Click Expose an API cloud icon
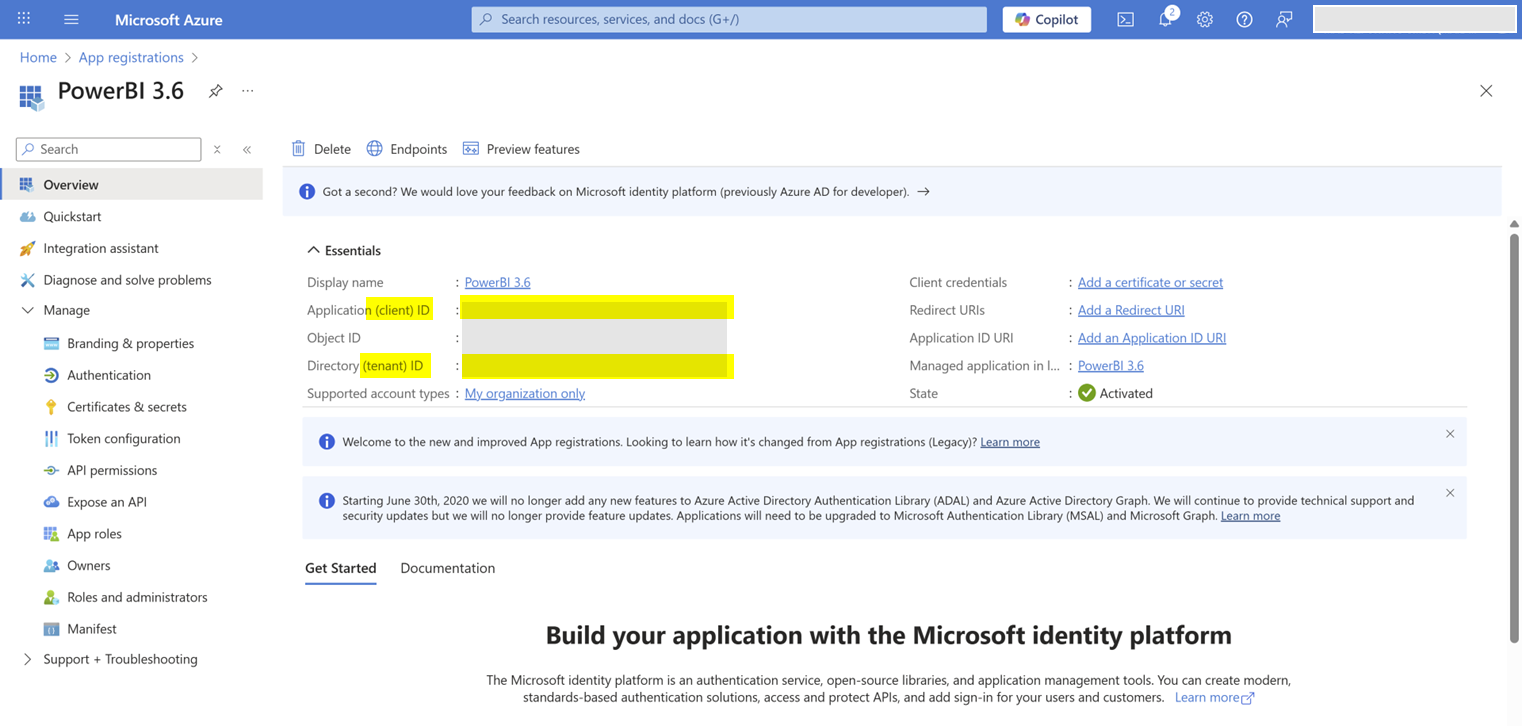The width and height of the screenshot is (1522, 726). pos(51,502)
